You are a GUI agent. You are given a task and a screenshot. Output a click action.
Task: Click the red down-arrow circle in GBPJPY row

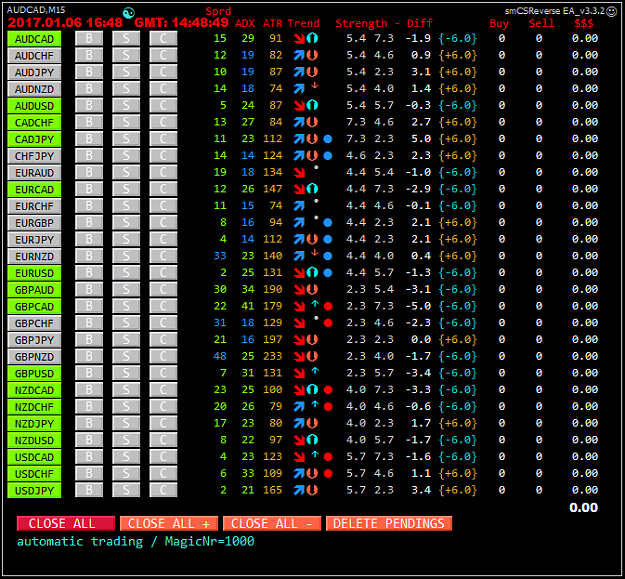point(312,340)
